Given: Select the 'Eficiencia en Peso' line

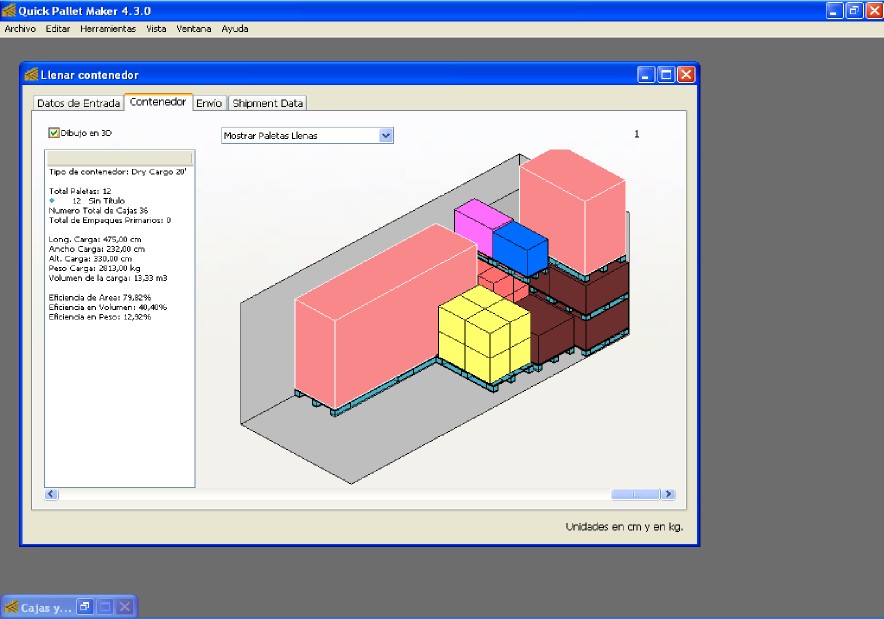Looking at the screenshot, I should coord(100,317).
